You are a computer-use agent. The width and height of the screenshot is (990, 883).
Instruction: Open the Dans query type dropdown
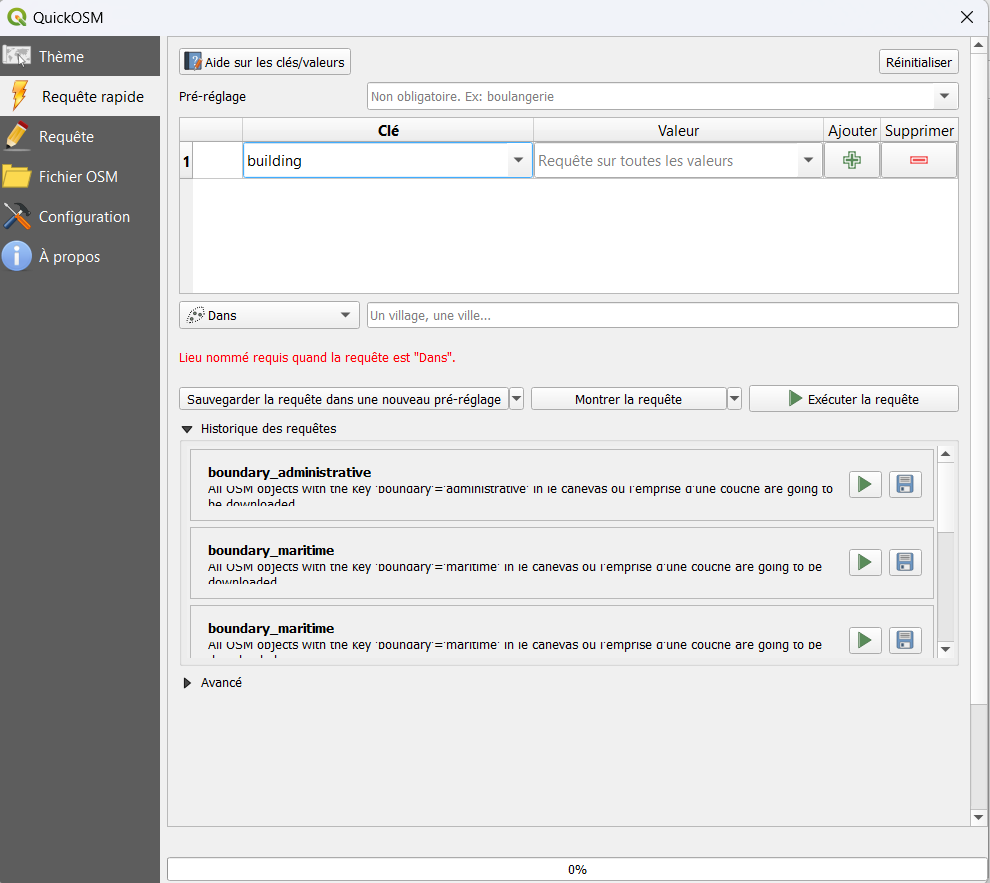[269, 315]
